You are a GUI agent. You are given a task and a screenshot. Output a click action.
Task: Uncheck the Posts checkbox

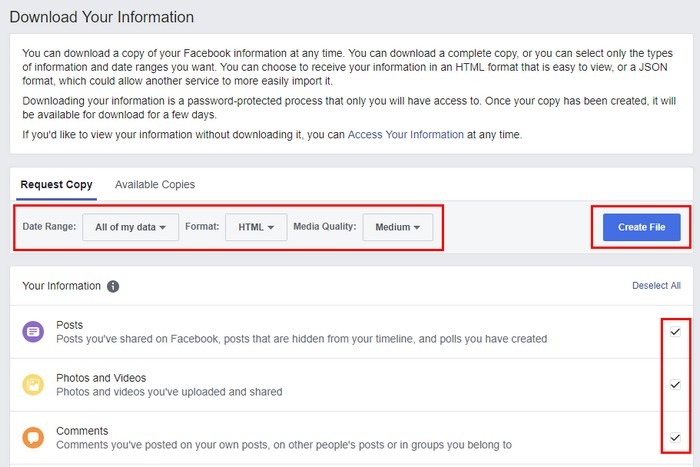pyautogui.click(x=675, y=332)
